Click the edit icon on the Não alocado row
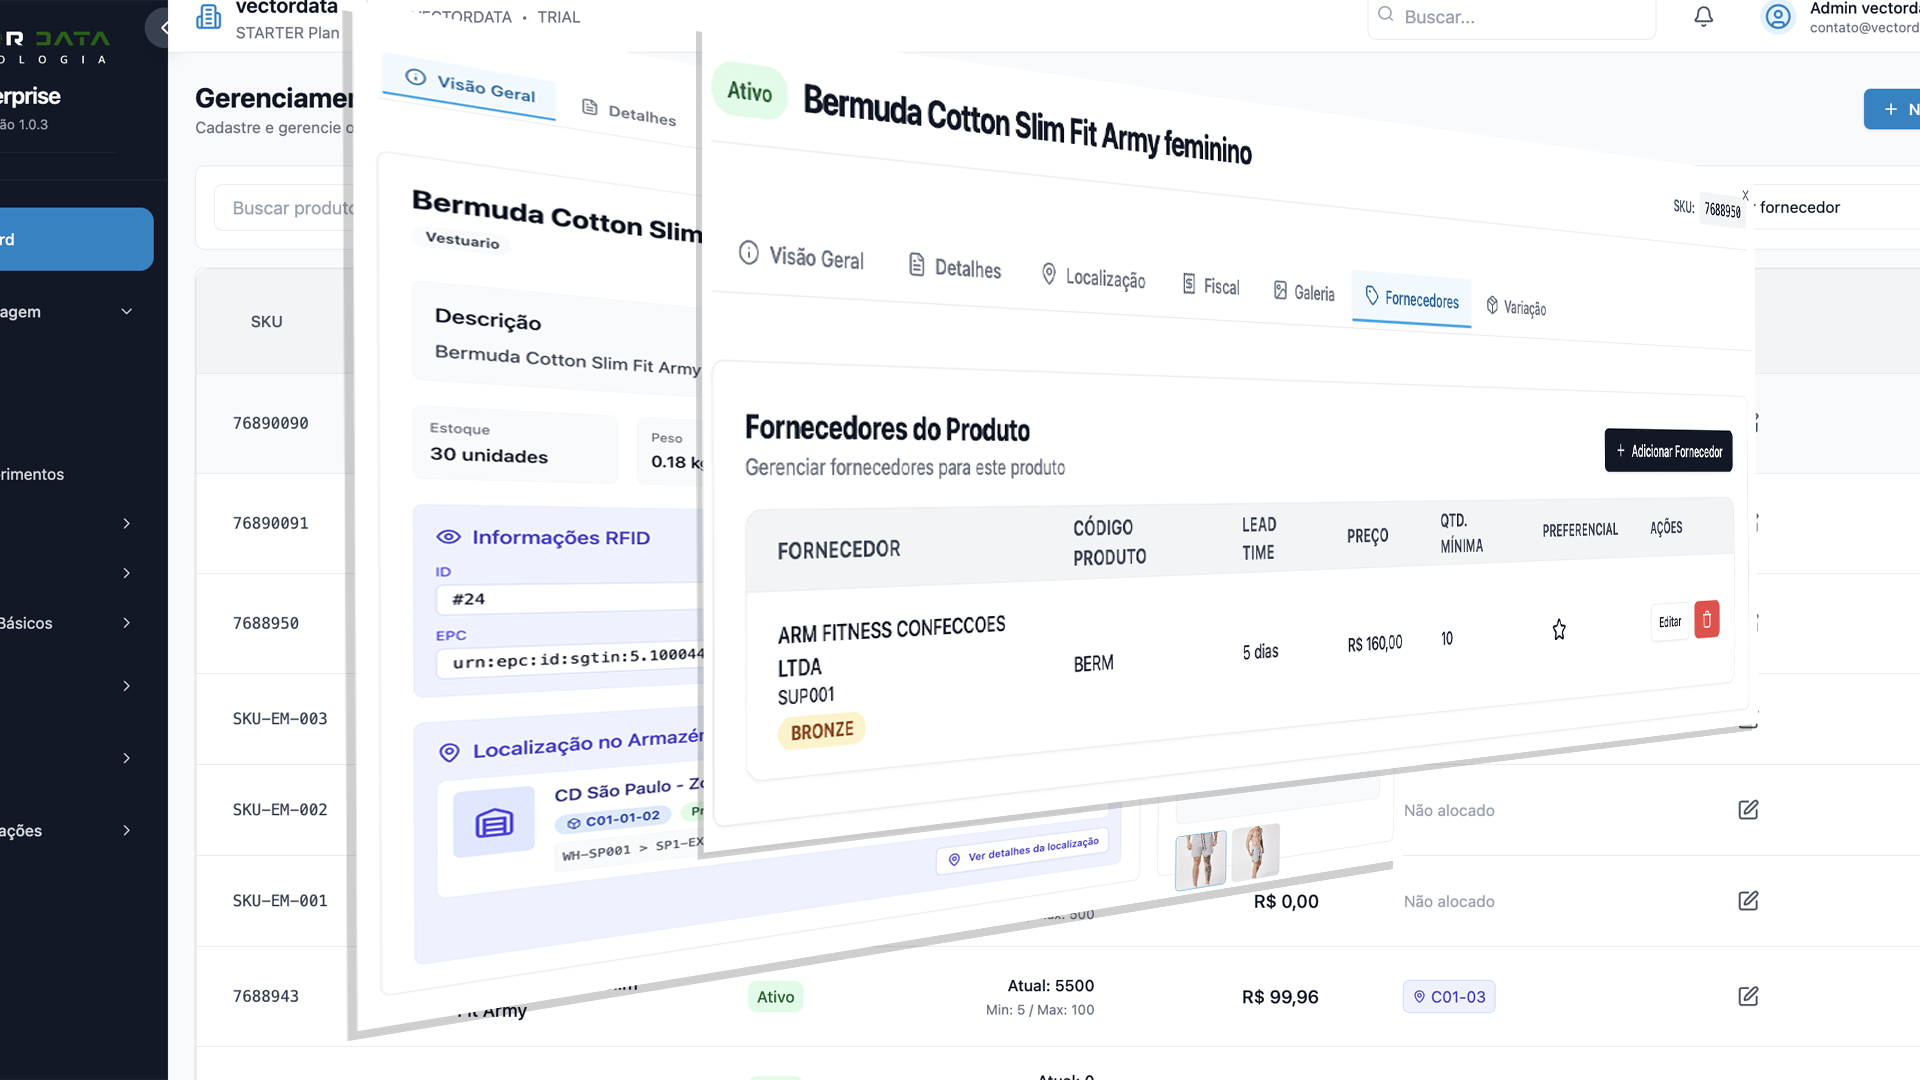Screen dimensions: 1920x1080 (1747, 810)
